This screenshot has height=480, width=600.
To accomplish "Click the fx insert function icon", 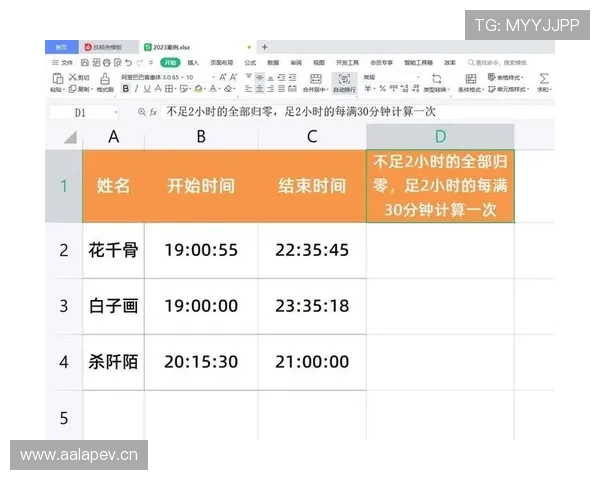I will point(153,112).
